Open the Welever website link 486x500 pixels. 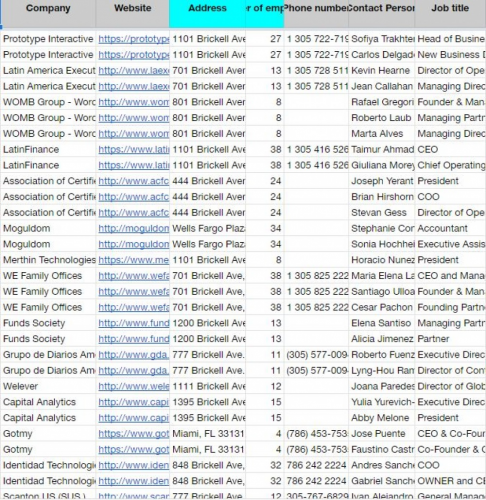point(134,386)
